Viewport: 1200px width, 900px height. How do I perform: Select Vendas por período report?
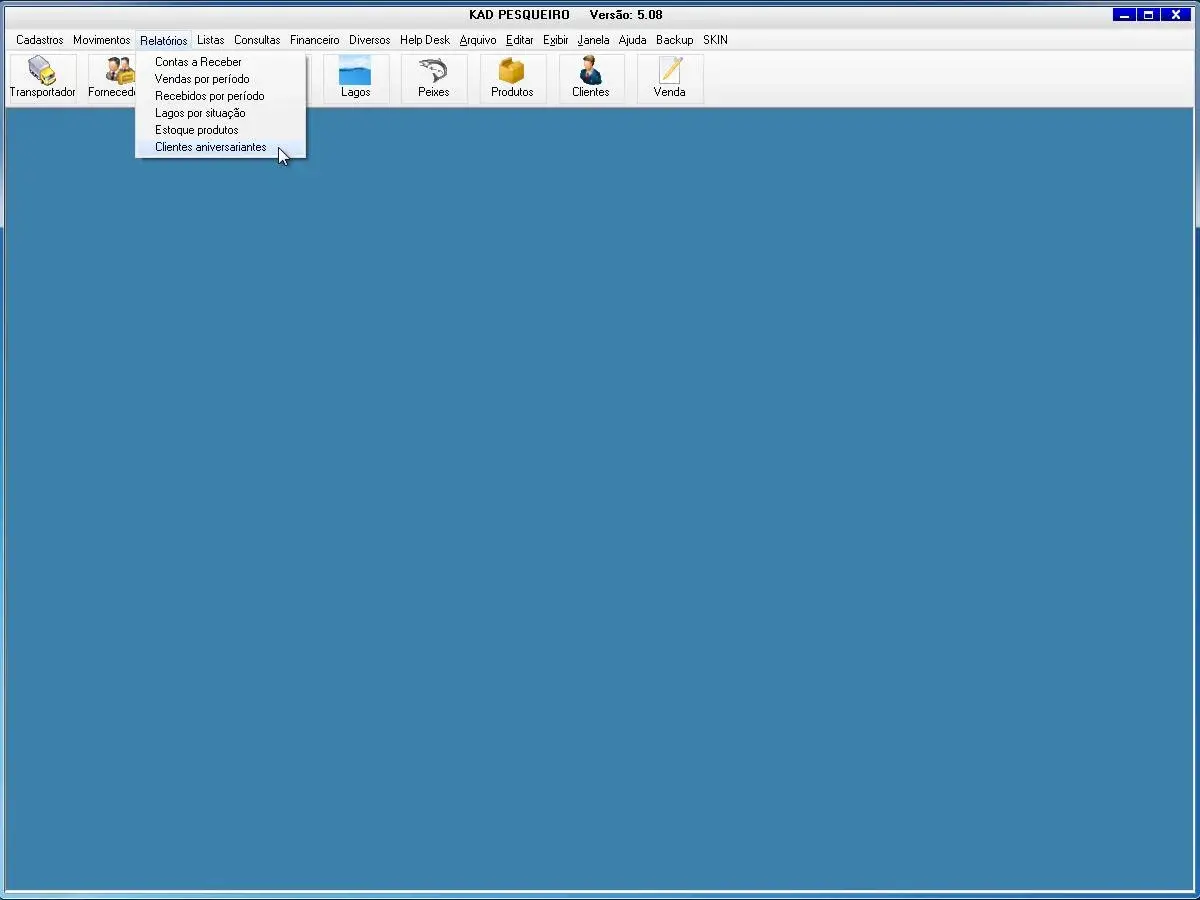click(221, 79)
